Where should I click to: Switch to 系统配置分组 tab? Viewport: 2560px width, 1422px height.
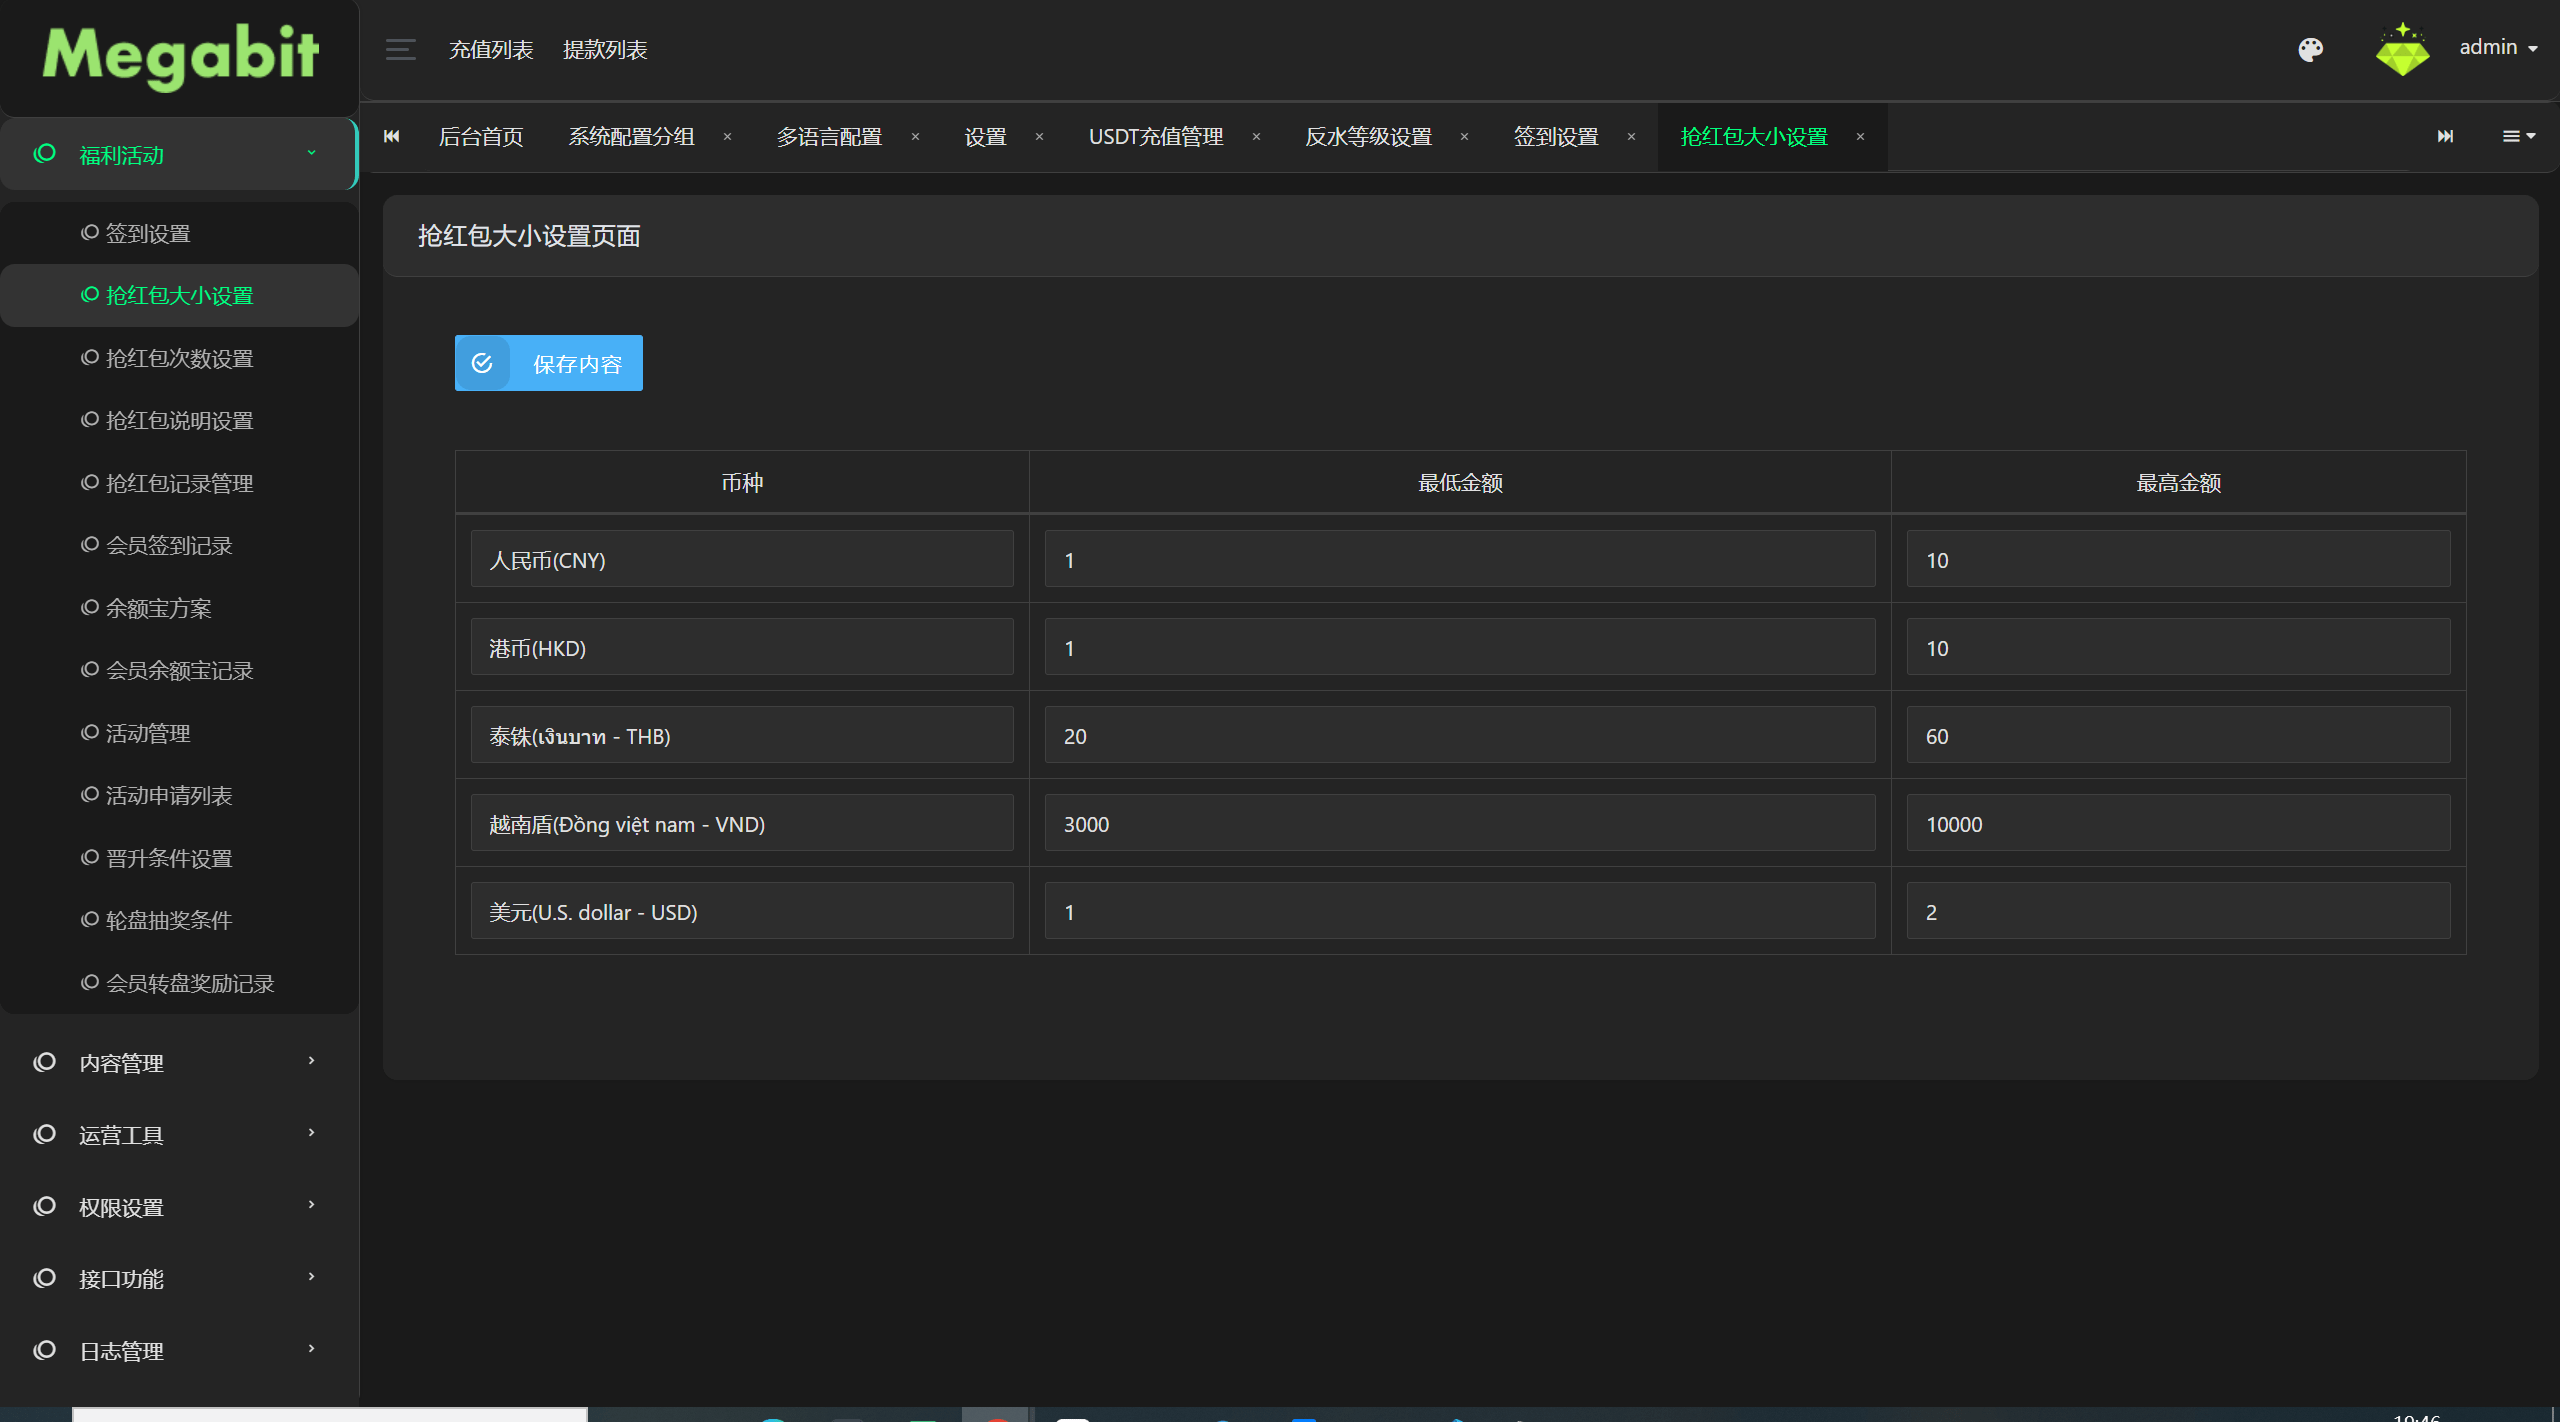click(631, 137)
